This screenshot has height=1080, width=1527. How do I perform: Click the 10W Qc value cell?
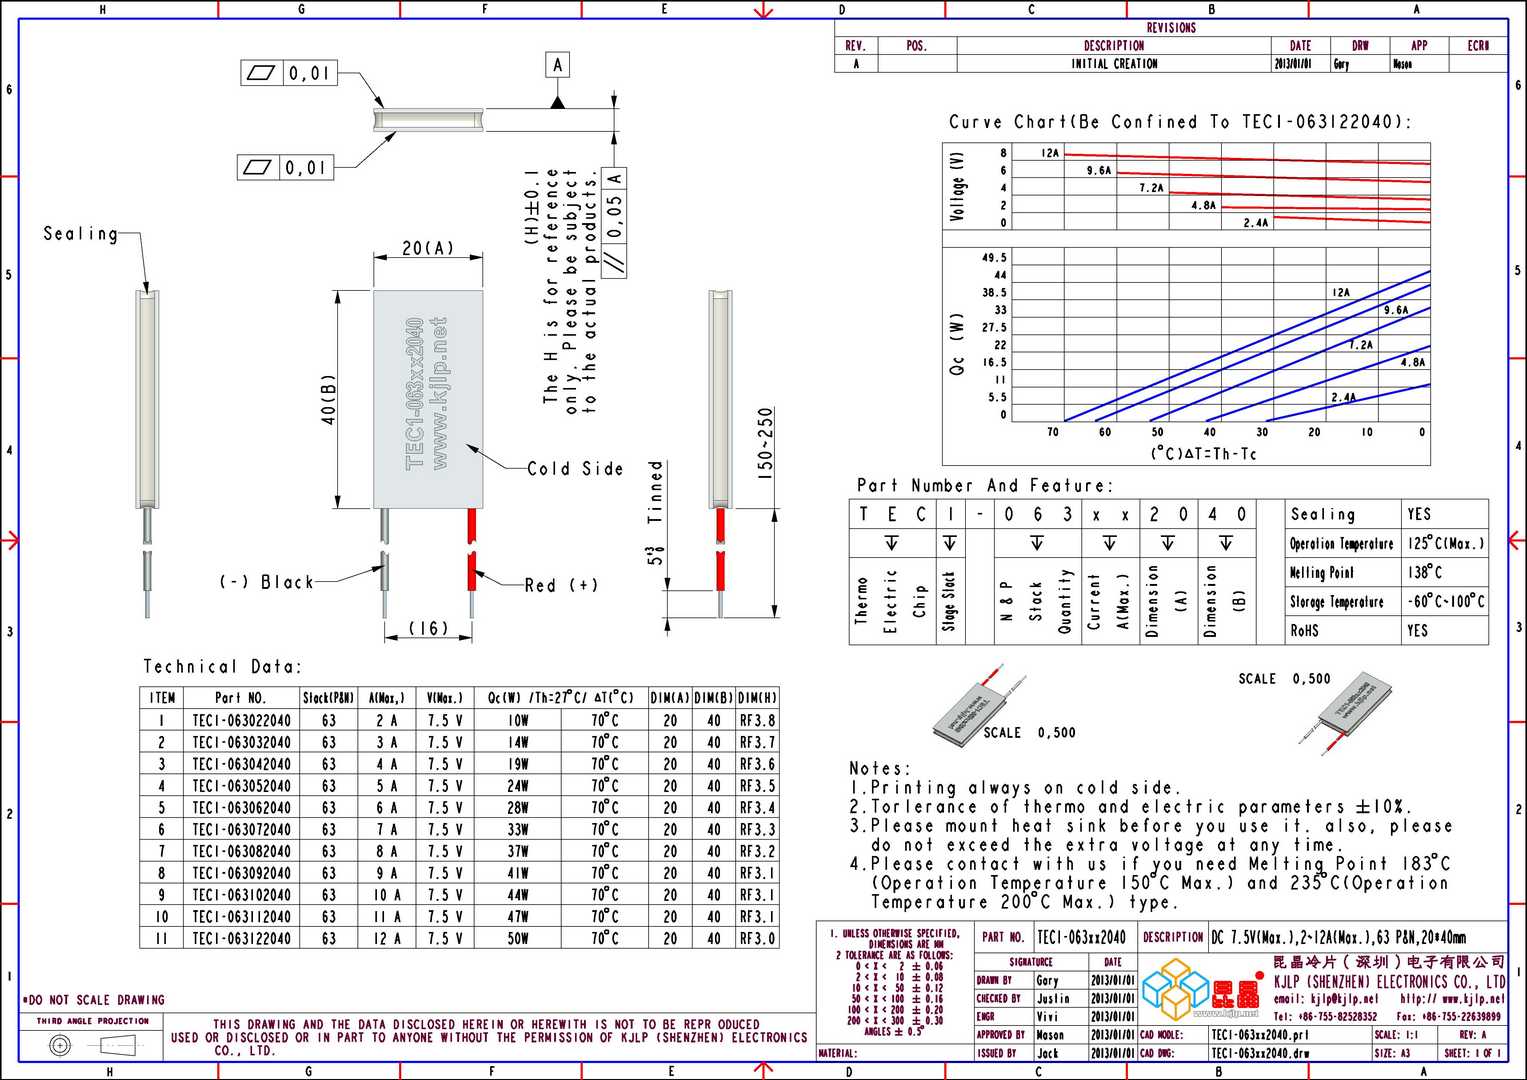pos(518,721)
